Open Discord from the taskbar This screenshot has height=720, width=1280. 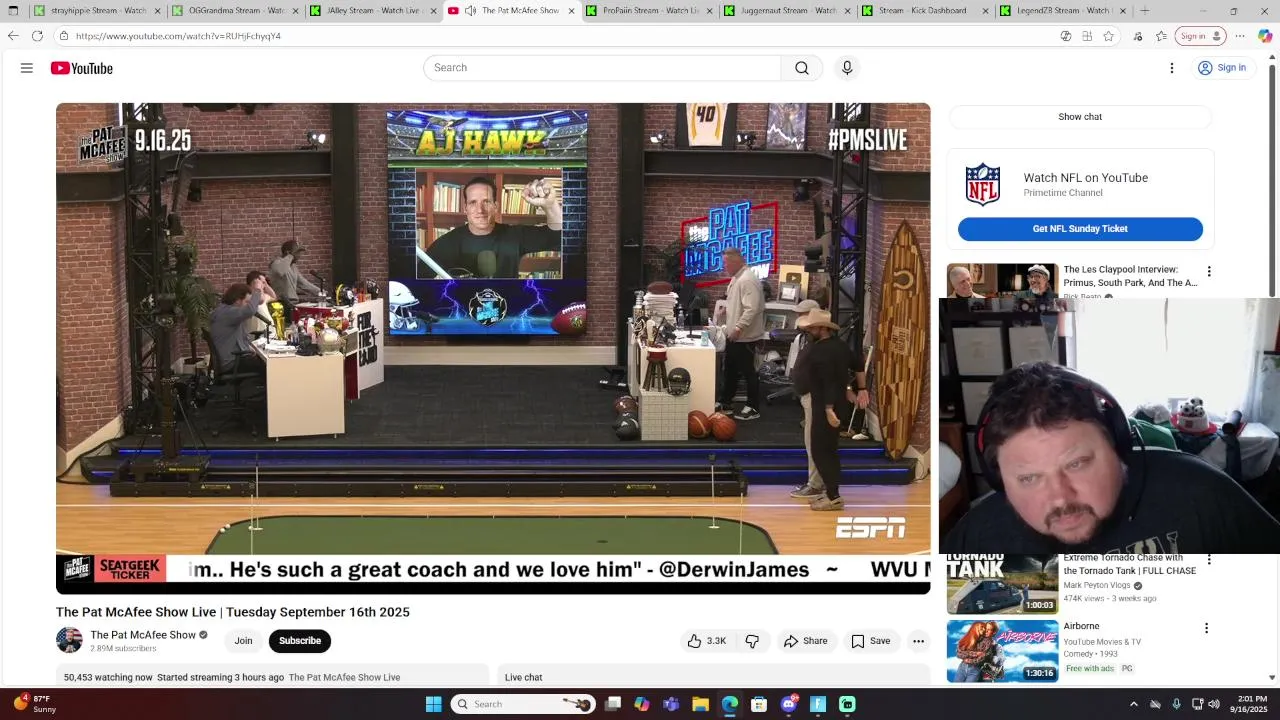789,704
